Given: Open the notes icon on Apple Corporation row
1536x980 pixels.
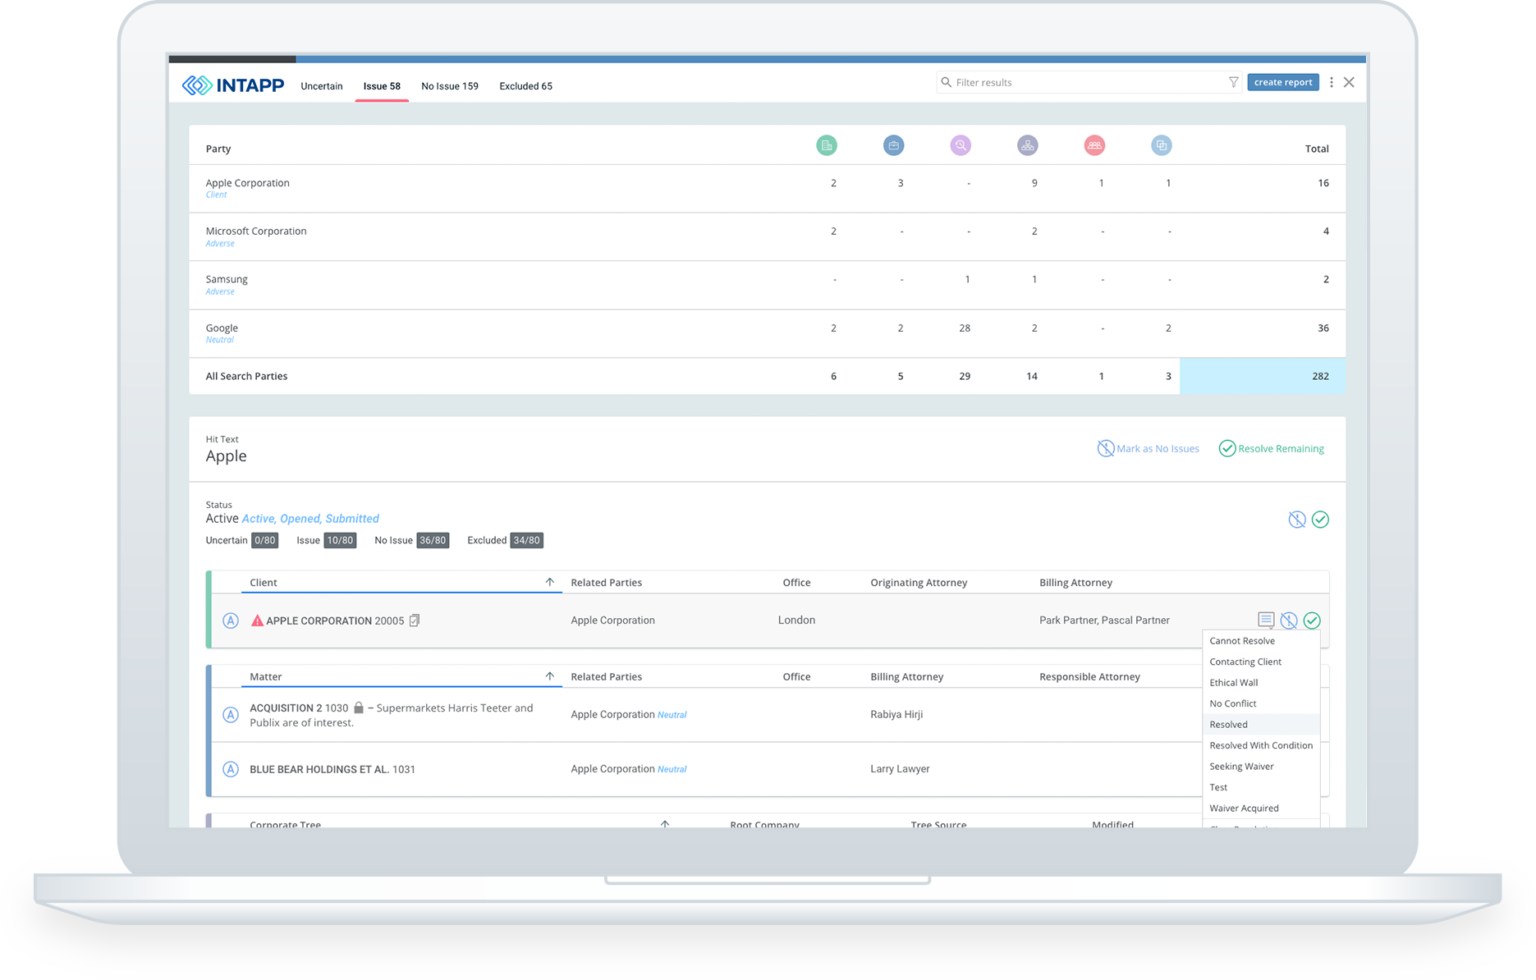Looking at the screenshot, I should pyautogui.click(x=1265, y=620).
